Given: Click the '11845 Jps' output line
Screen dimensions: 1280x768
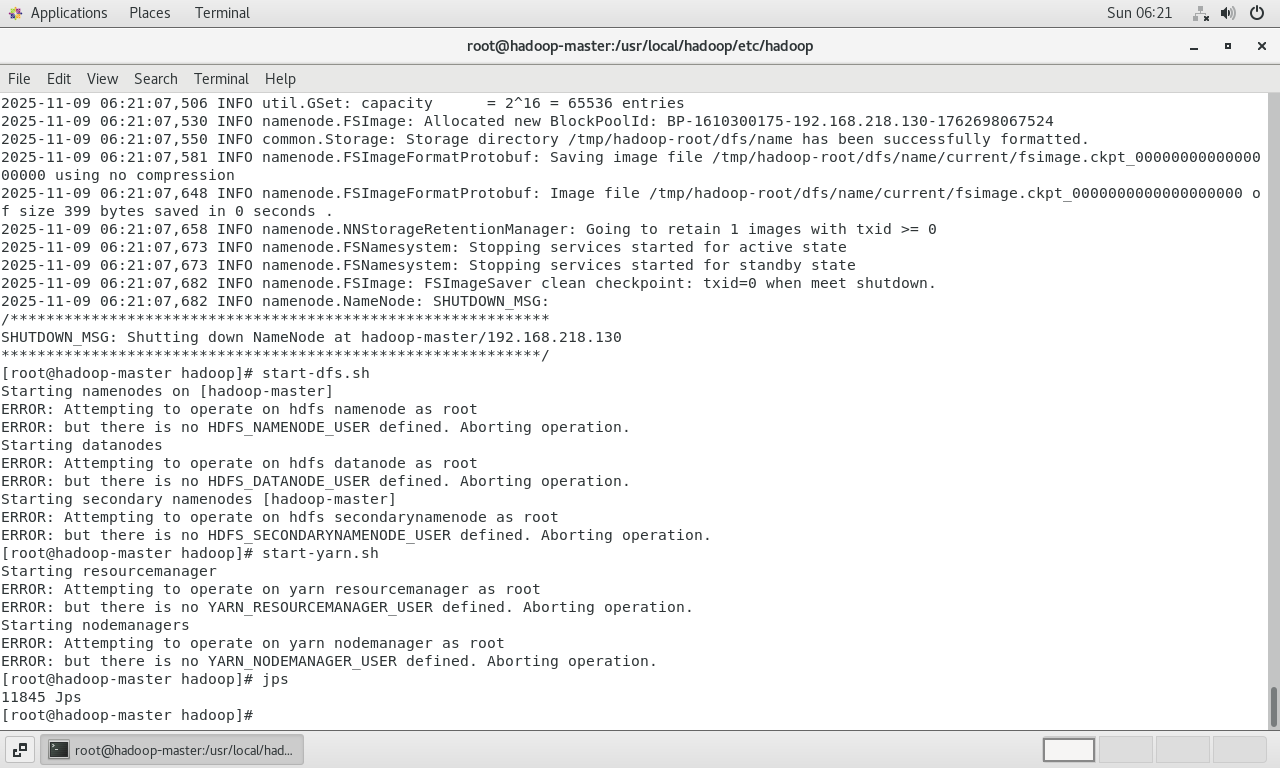Looking at the screenshot, I should tap(41, 697).
